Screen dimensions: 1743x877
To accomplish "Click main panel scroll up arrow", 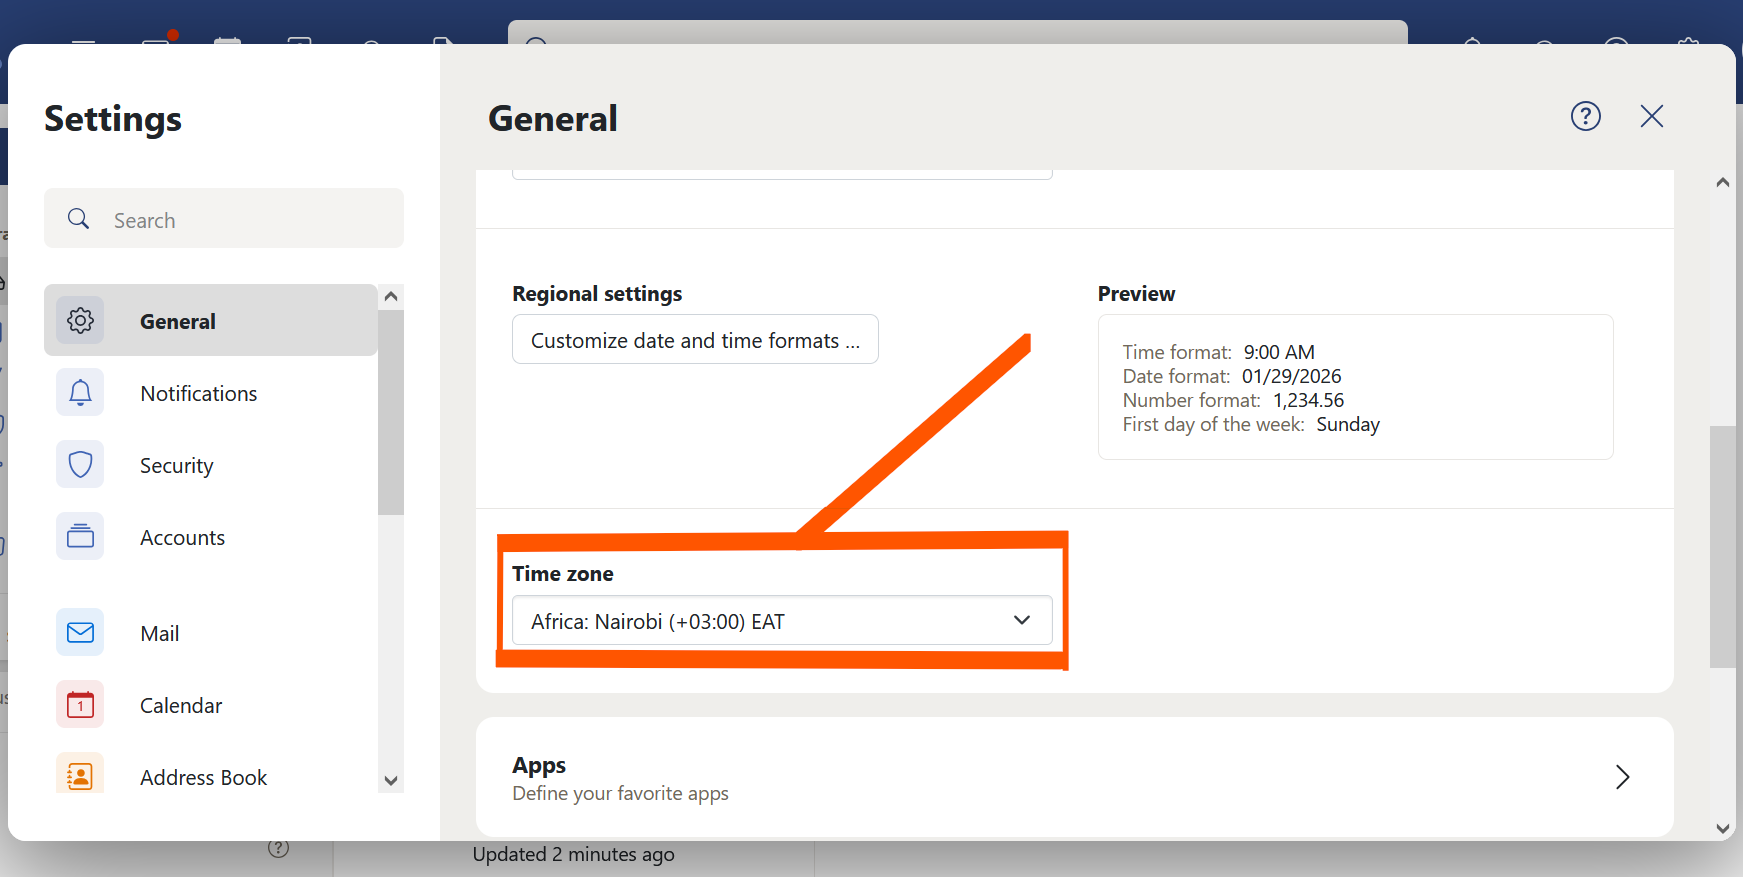I will click(1722, 182).
